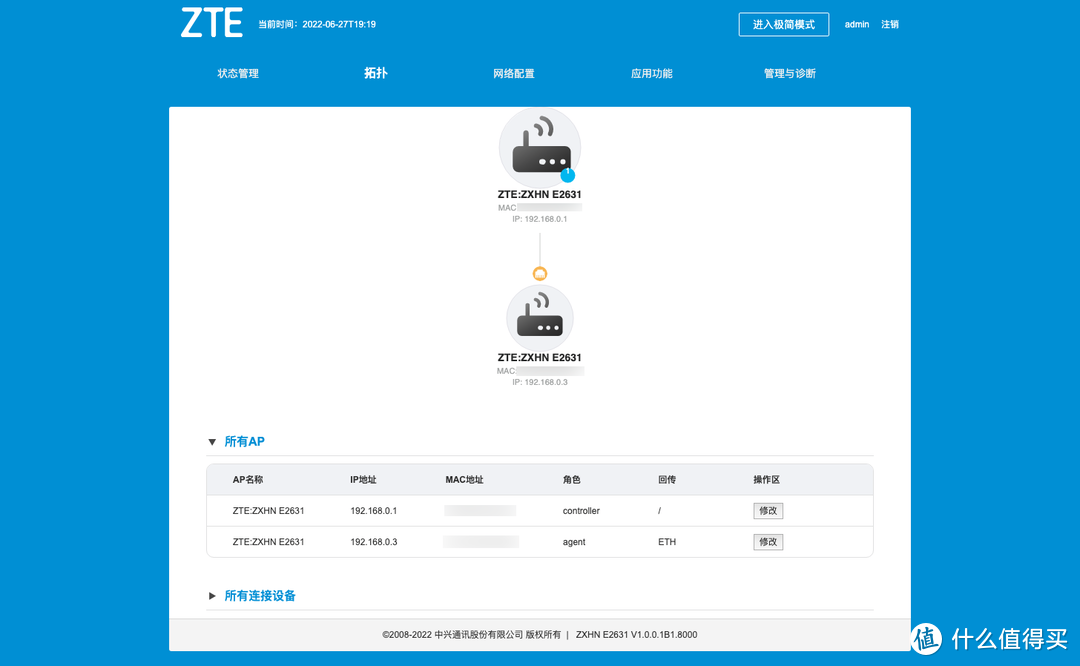Click 修改 for the controller AP row
Viewport: 1080px width, 666px height.
pyautogui.click(x=768, y=510)
